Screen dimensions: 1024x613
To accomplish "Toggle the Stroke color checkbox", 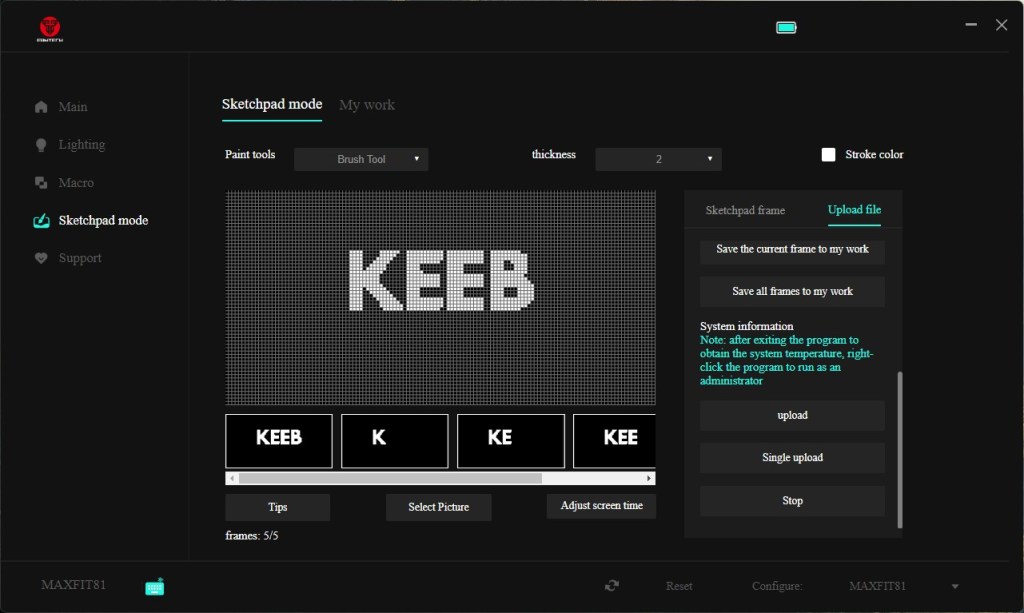I will 828,154.
